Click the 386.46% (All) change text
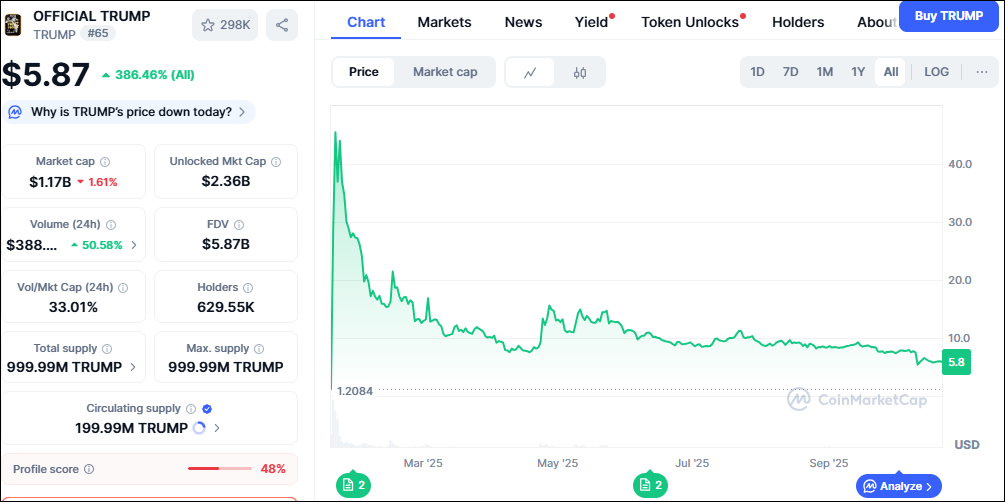1005x502 pixels. 154,75
